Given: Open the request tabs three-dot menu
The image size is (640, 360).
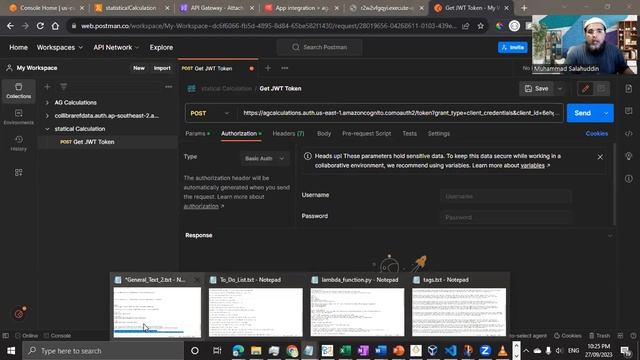Looking at the screenshot, I should pyautogui.click(x=284, y=68).
